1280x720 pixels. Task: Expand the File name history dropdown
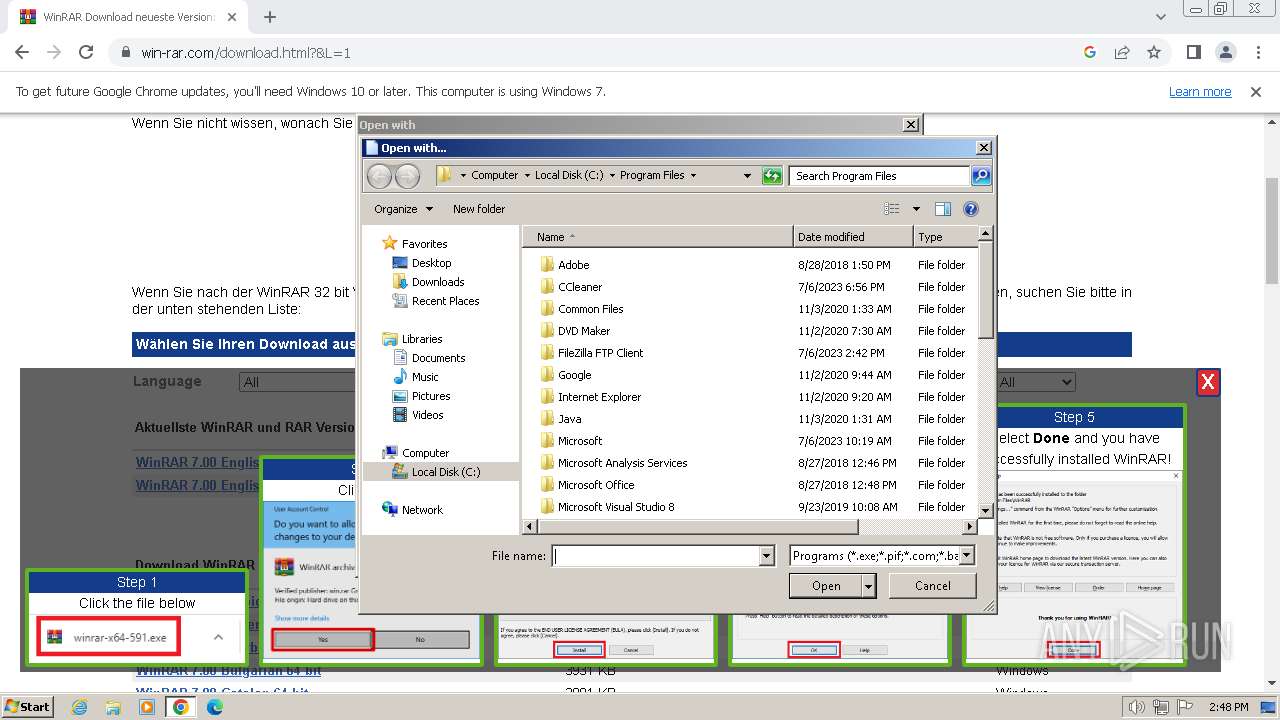point(767,556)
